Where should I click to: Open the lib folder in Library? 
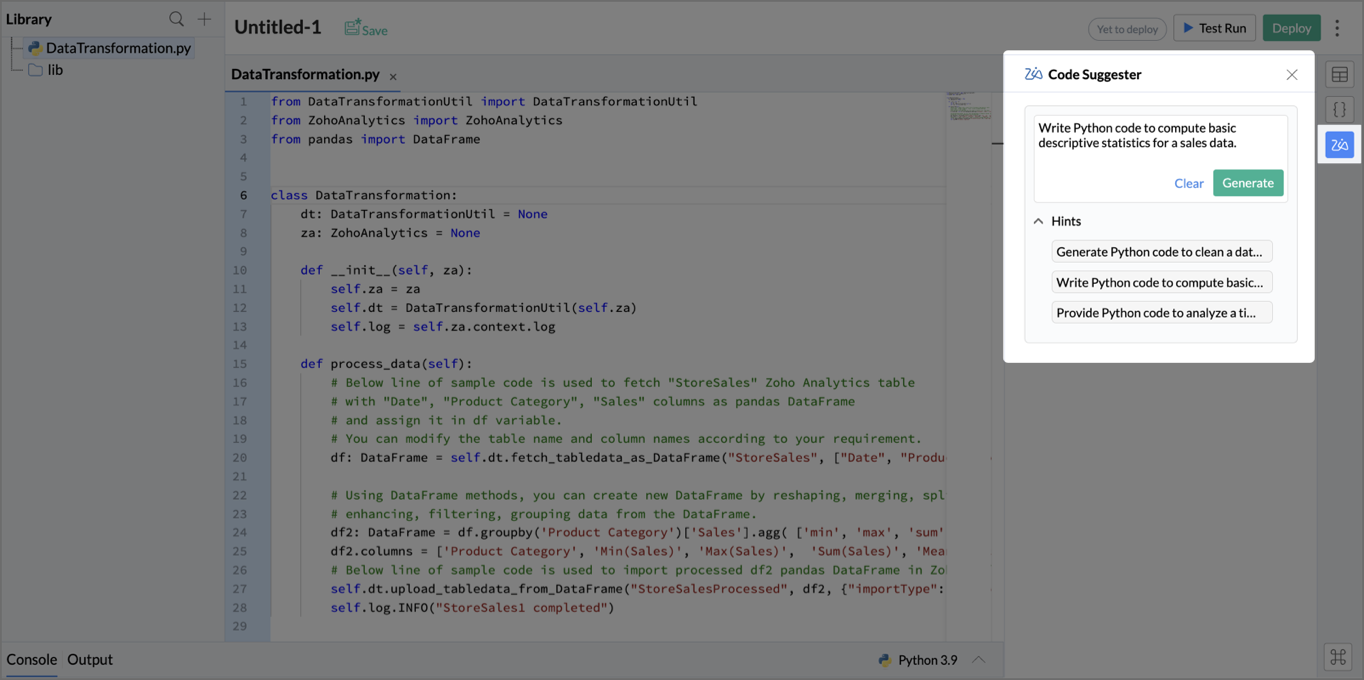pyautogui.click(x=55, y=70)
